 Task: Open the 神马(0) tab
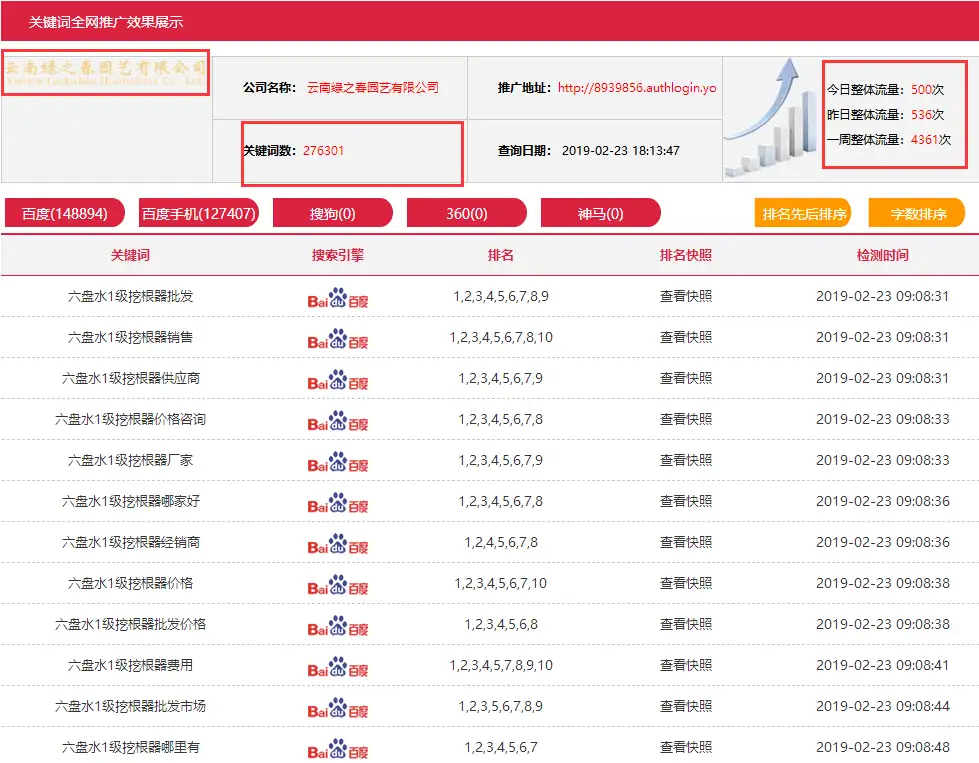[600, 212]
